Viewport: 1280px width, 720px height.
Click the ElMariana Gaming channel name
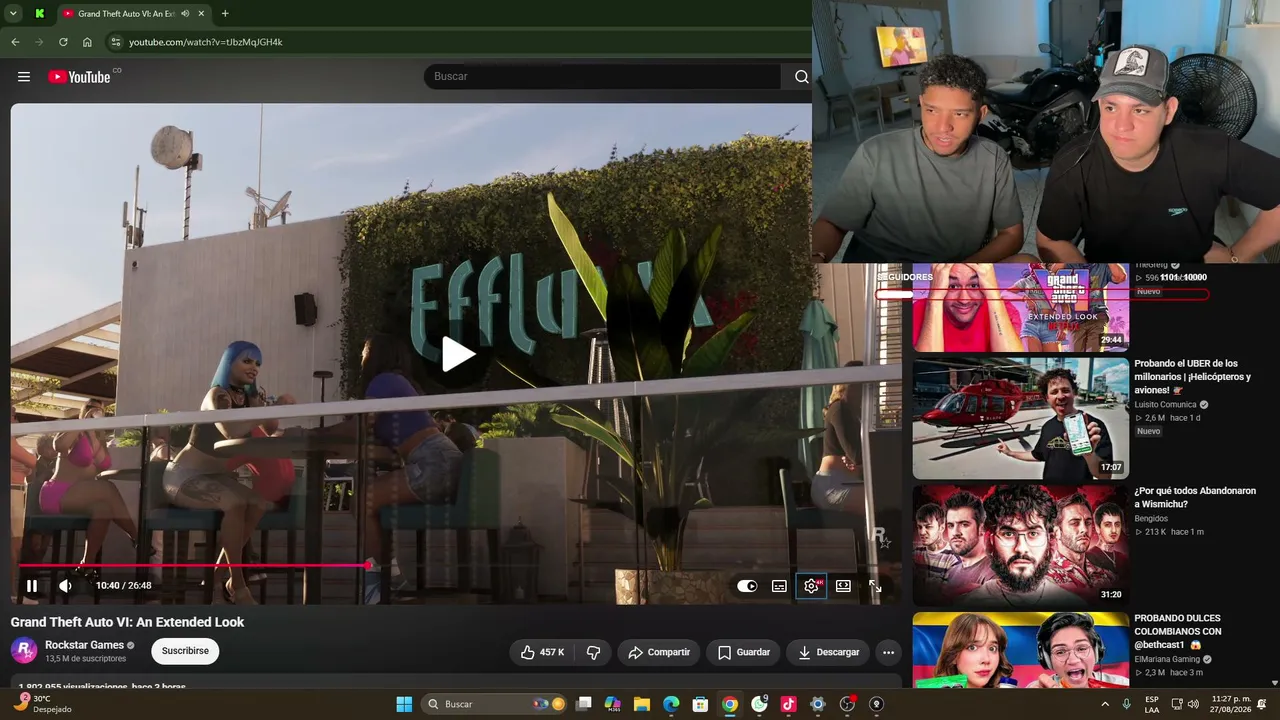click(x=1167, y=660)
